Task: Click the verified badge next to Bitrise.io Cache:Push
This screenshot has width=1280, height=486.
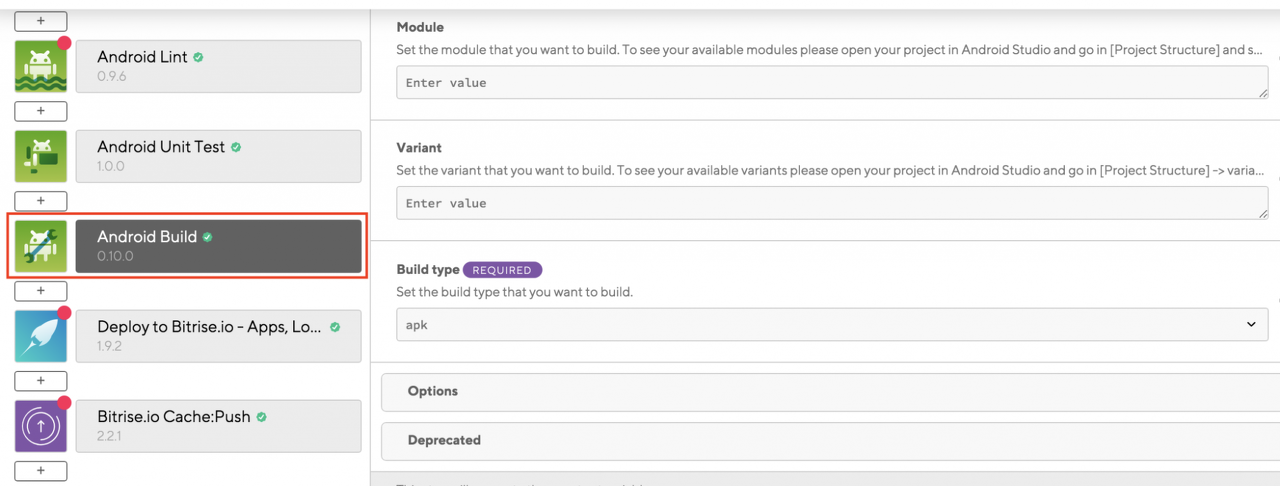Action: tap(261, 417)
